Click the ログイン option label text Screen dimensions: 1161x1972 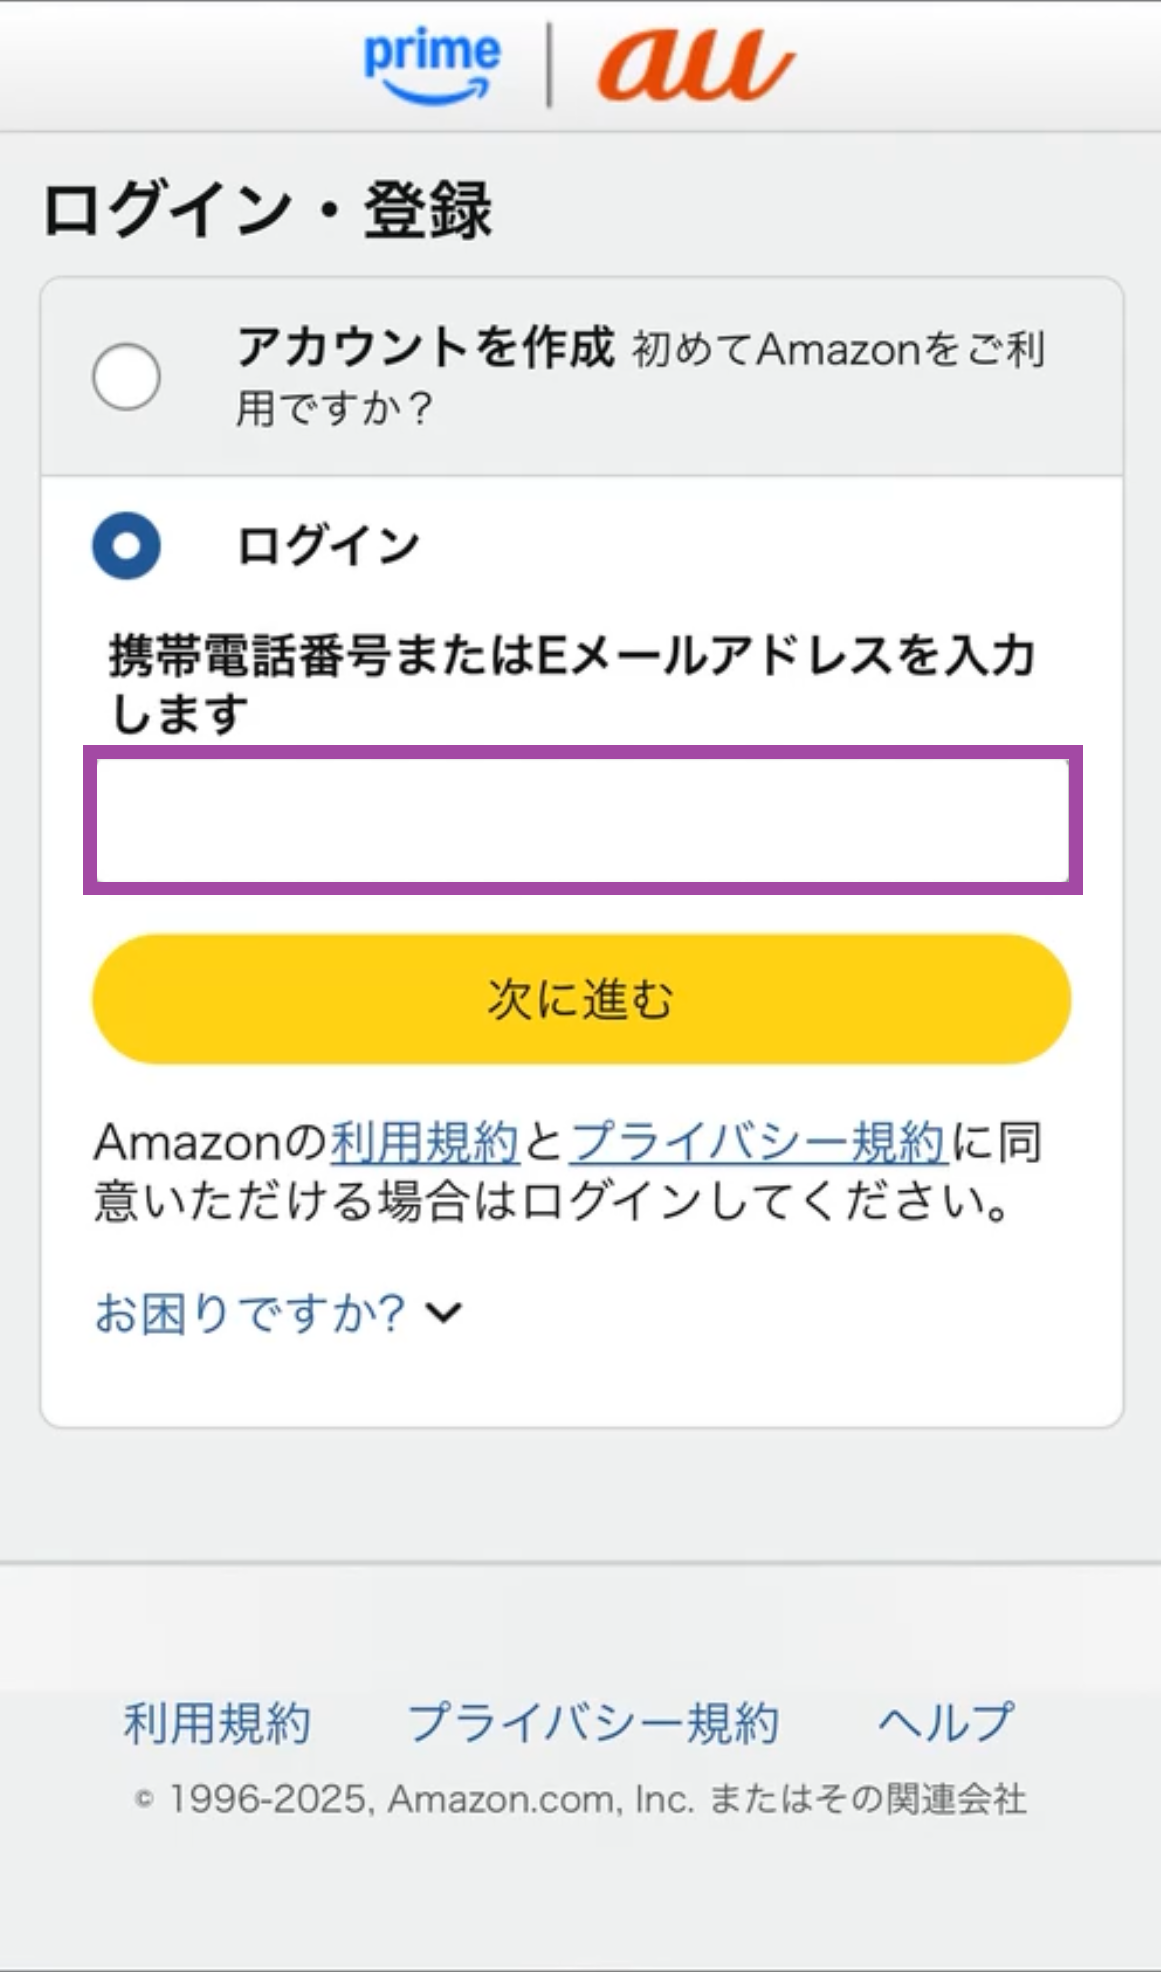tap(328, 546)
